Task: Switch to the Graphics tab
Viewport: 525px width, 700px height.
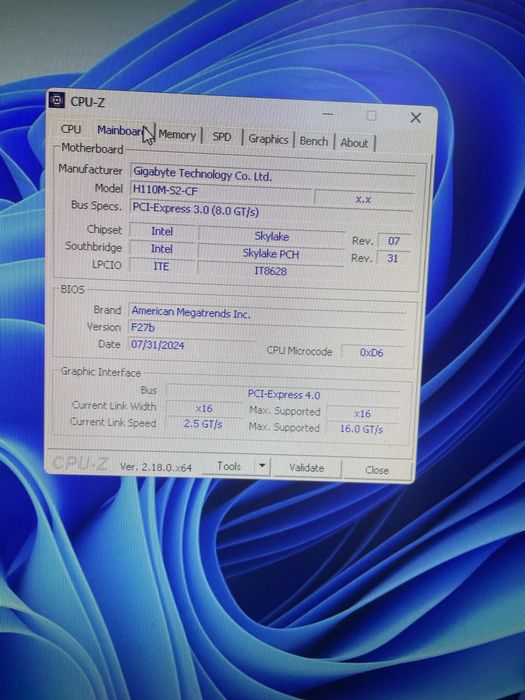Action: click(268, 139)
